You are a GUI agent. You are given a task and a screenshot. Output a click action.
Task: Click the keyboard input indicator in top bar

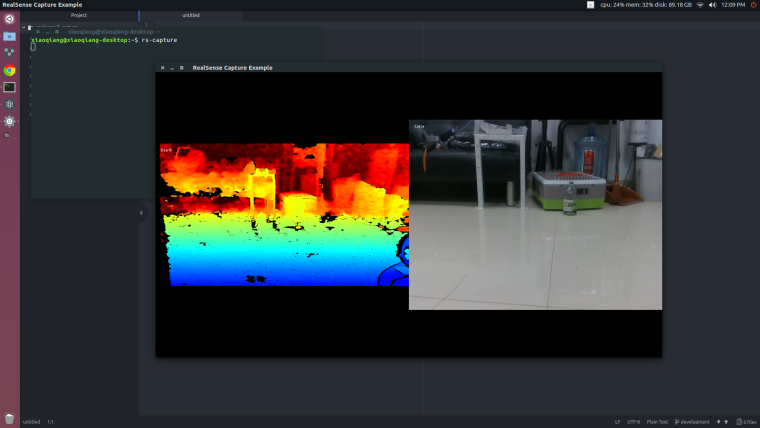coord(590,5)
